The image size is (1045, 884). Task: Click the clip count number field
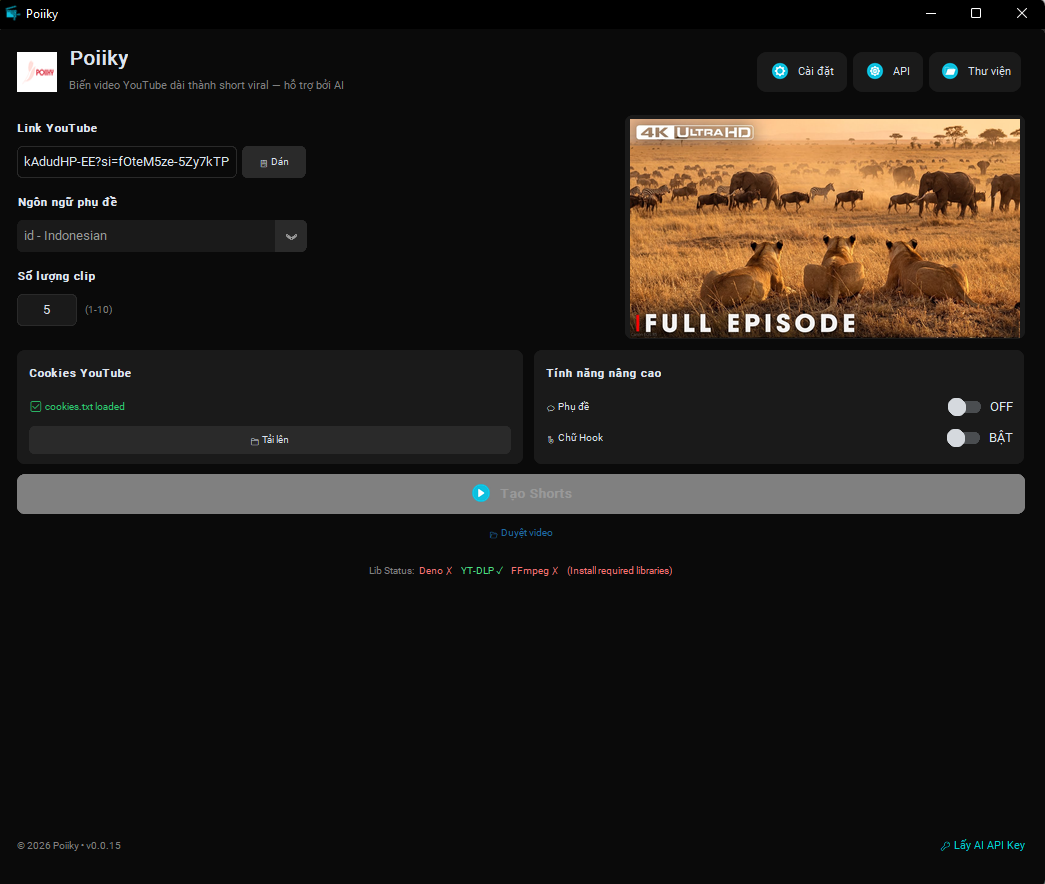[x=46, y=310]
